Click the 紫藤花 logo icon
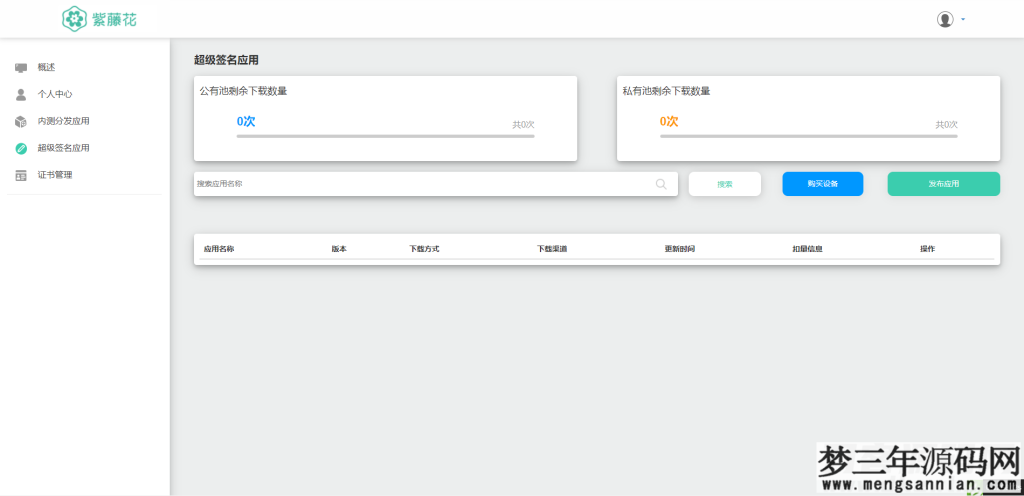This screenshot has height=496, width=1024. pos(74,19)
